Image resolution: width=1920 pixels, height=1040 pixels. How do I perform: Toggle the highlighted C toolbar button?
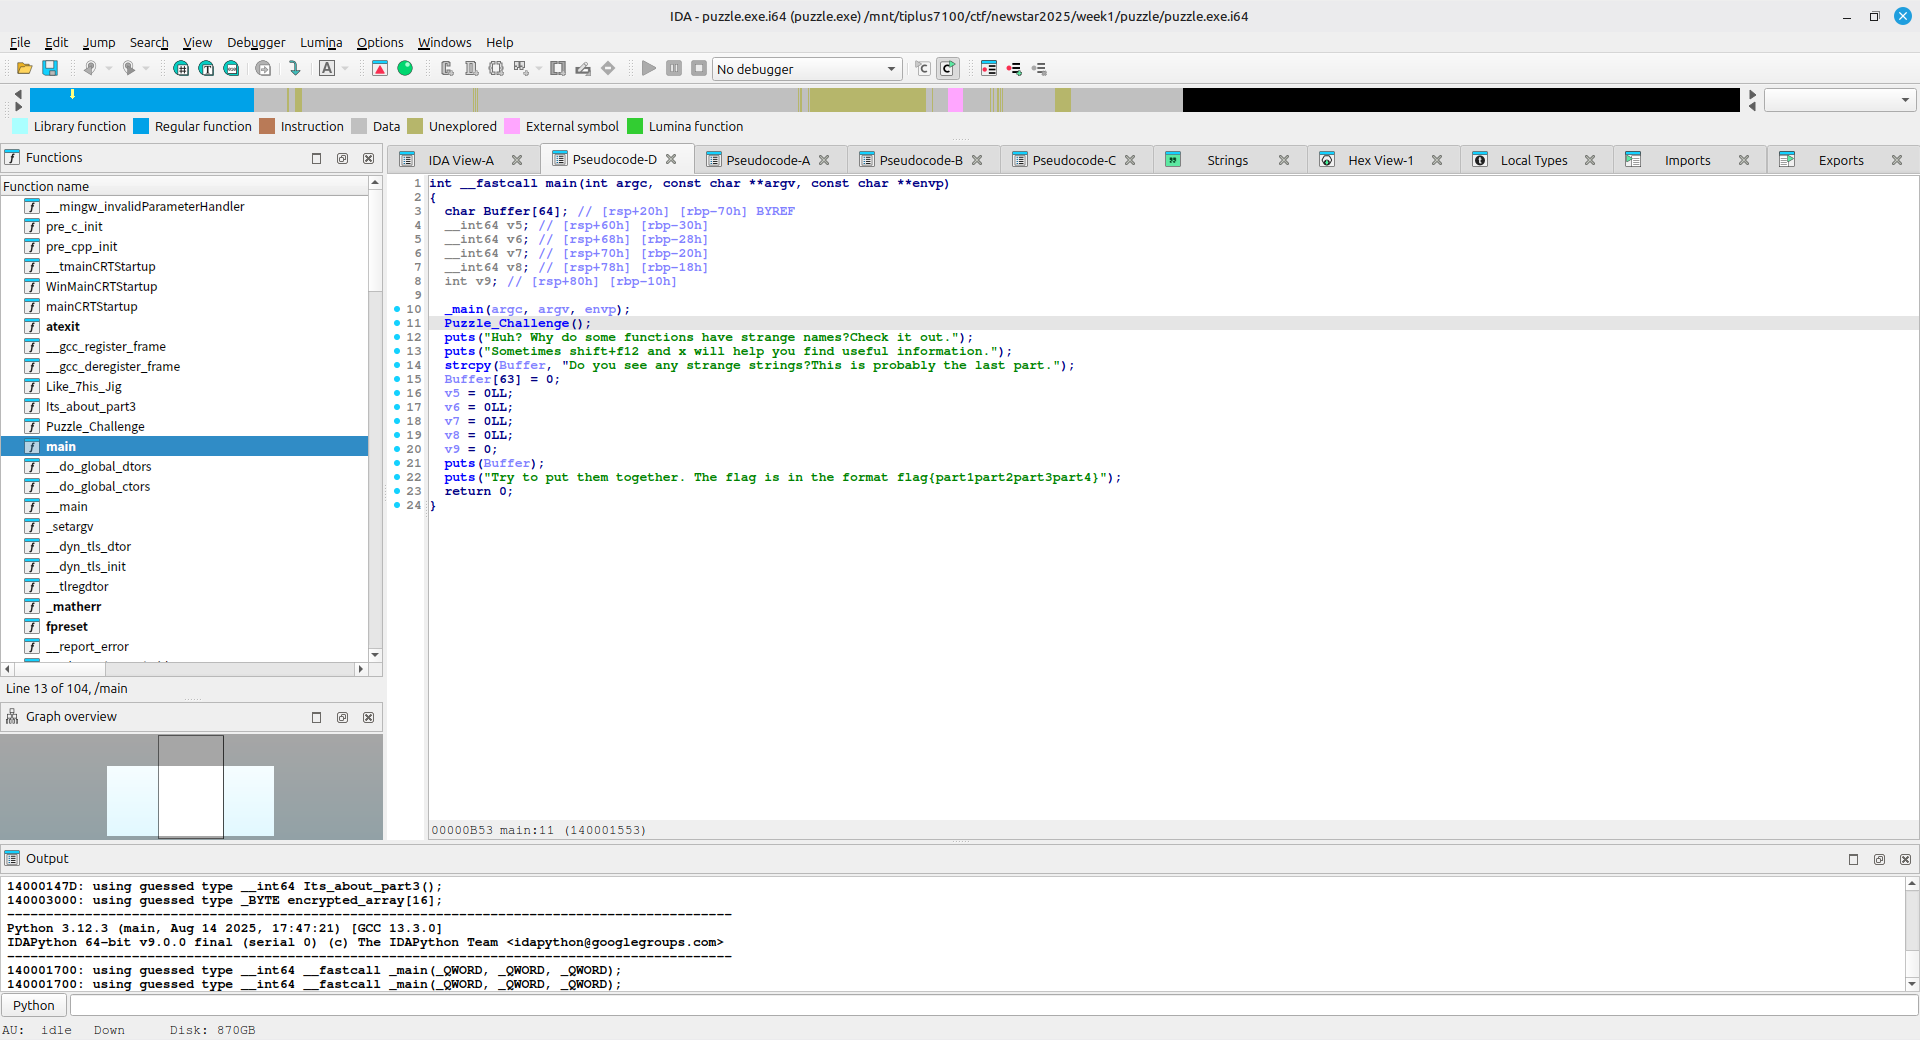pos(947,68)
